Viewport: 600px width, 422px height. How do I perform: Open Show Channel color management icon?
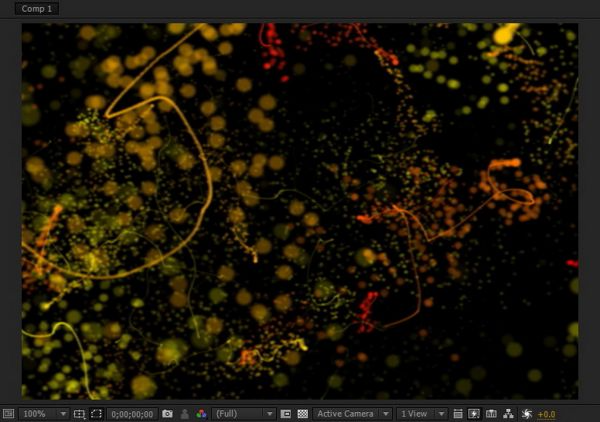tap(201, 414)
